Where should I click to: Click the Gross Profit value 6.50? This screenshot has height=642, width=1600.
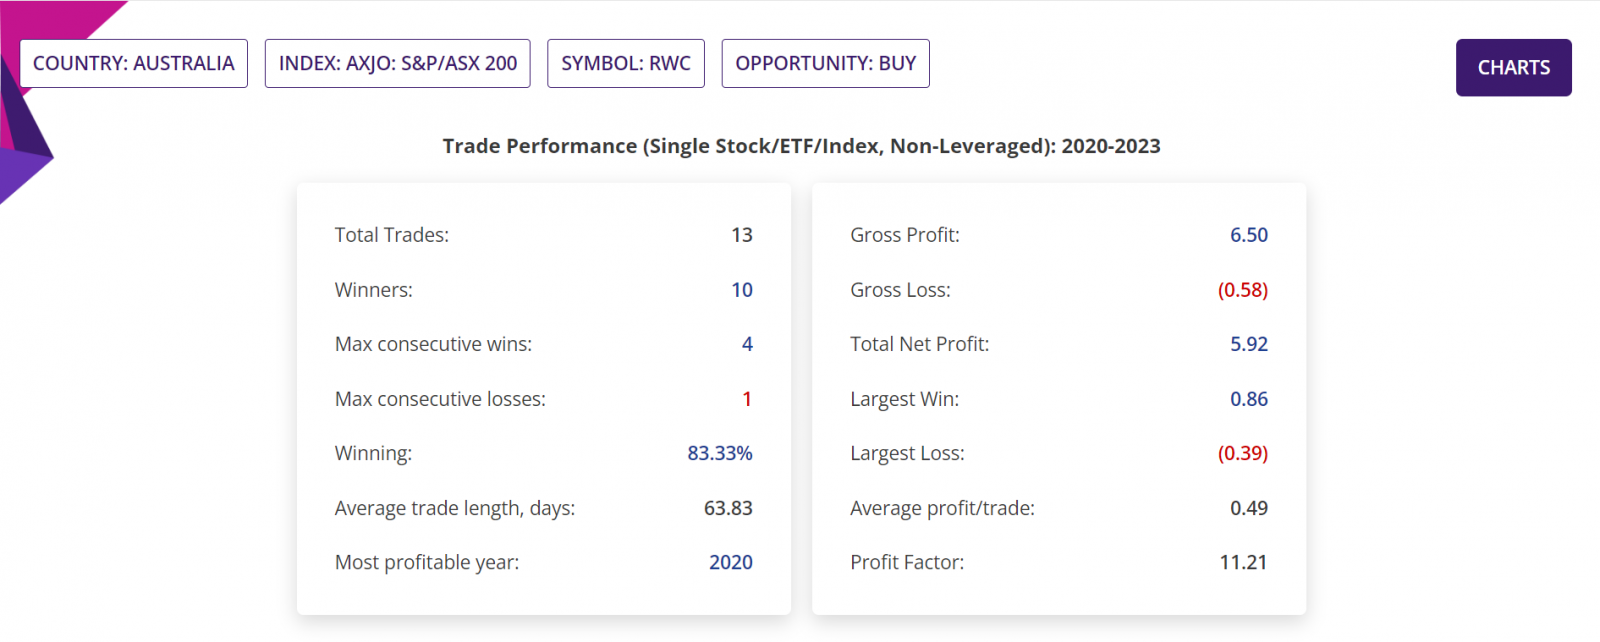[x=1249, y=235]
